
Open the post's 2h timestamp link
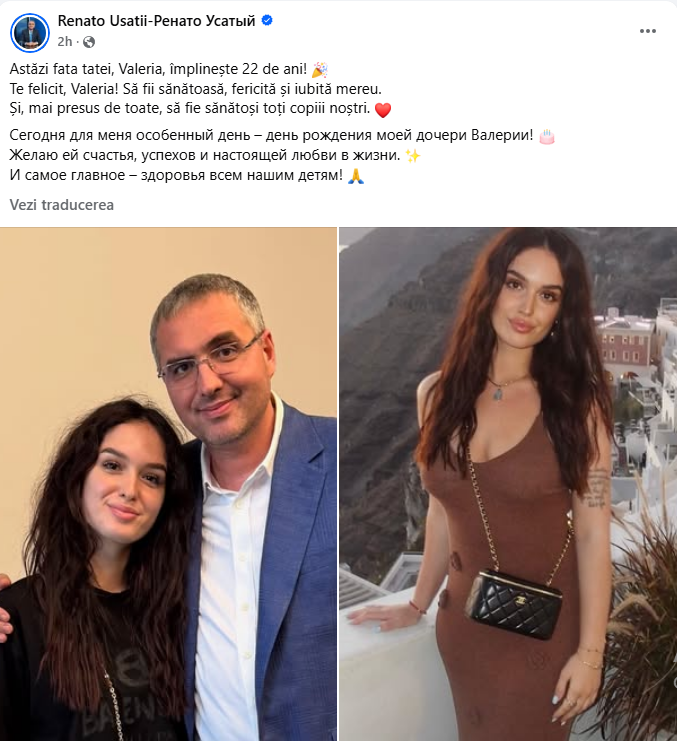(x=65, y=42)
